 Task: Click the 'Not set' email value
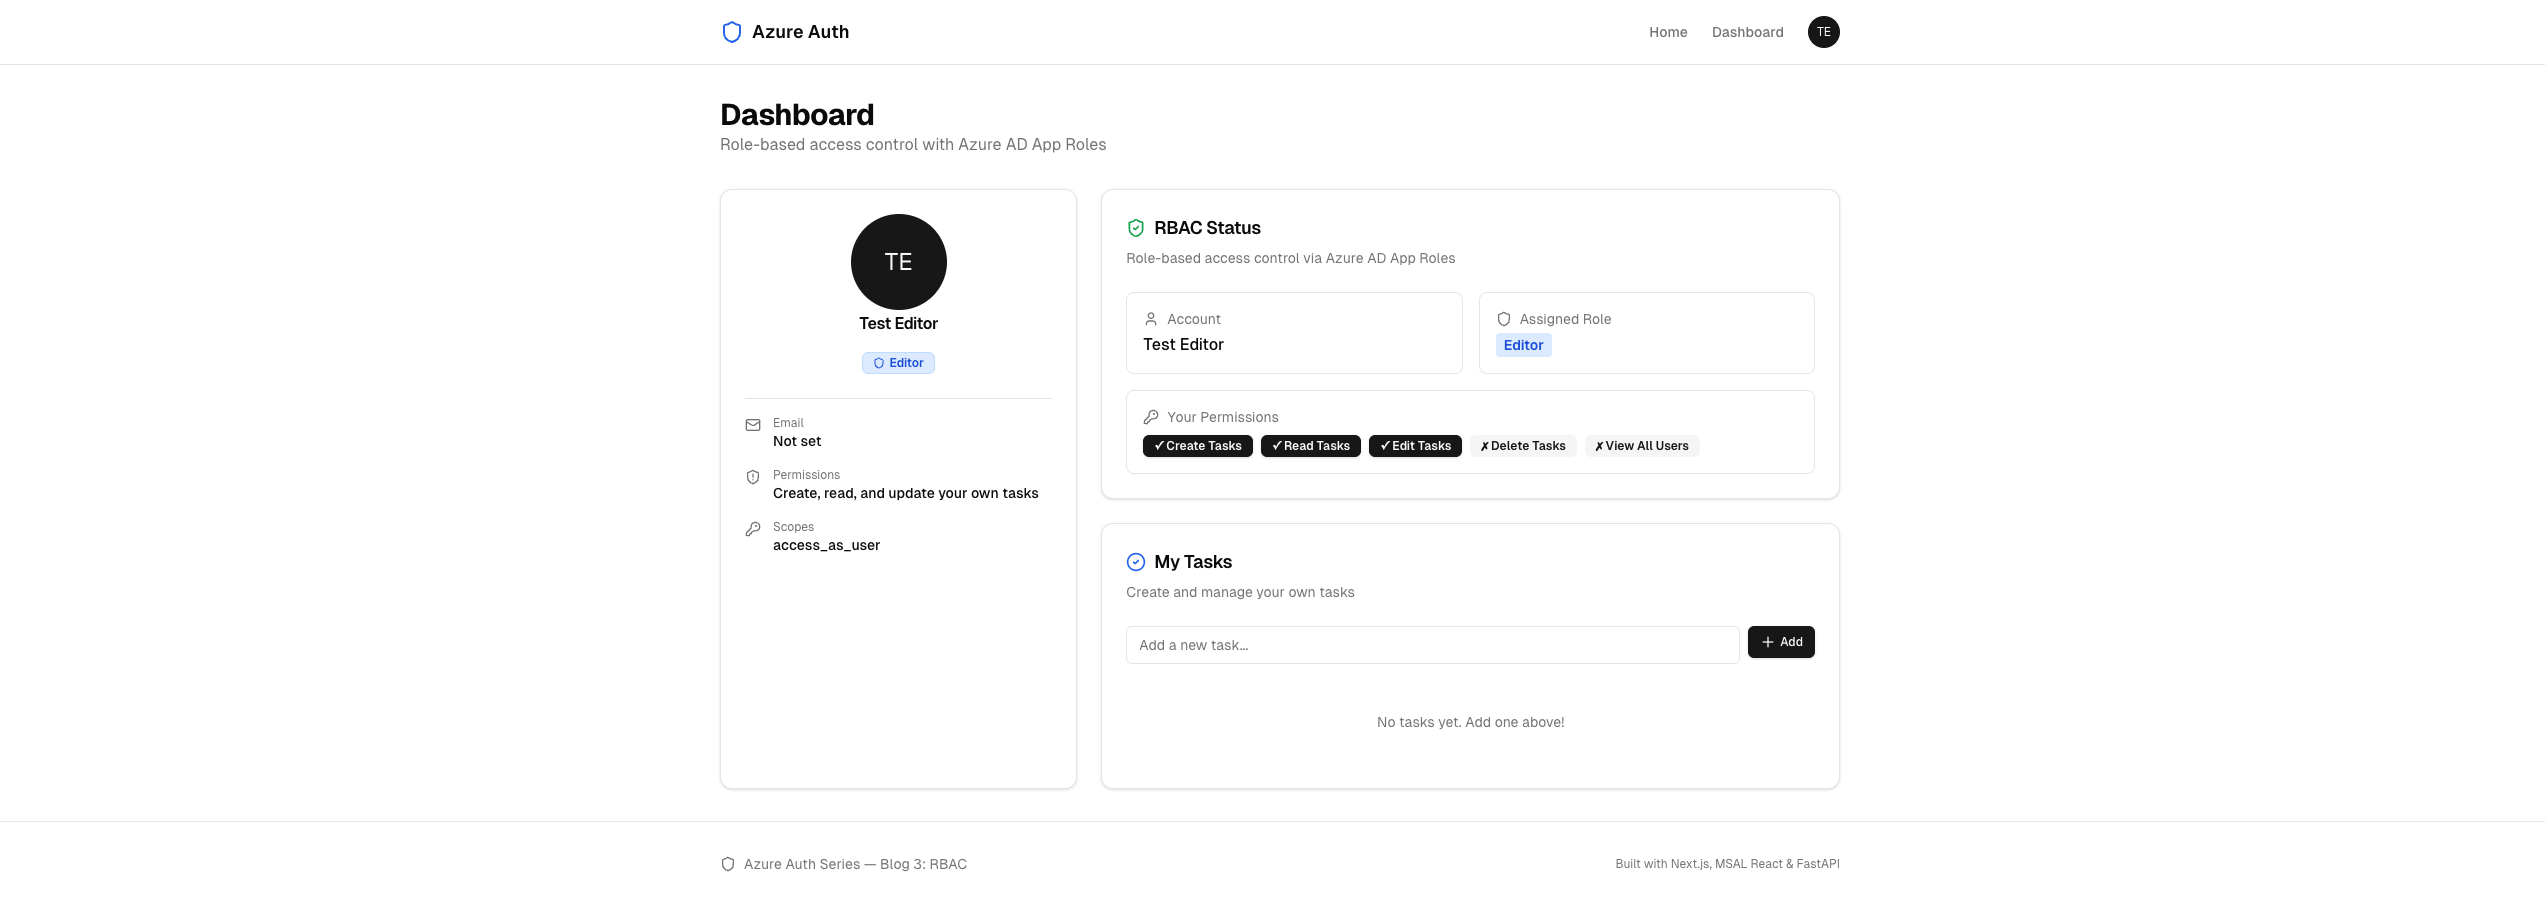797,441
